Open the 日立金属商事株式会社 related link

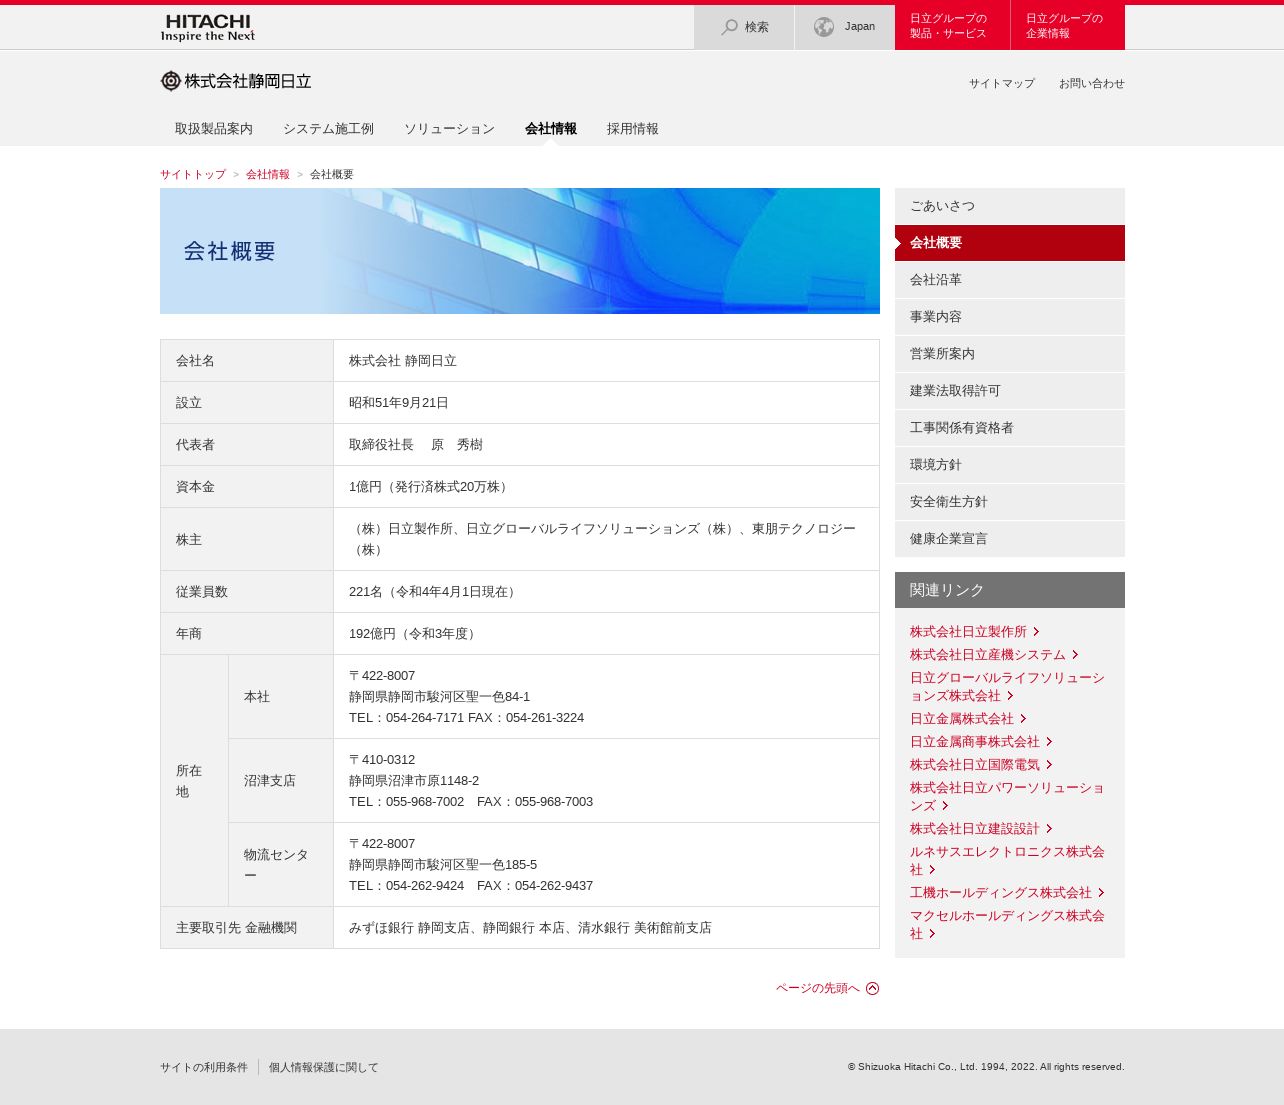click(x=975, y=742)
